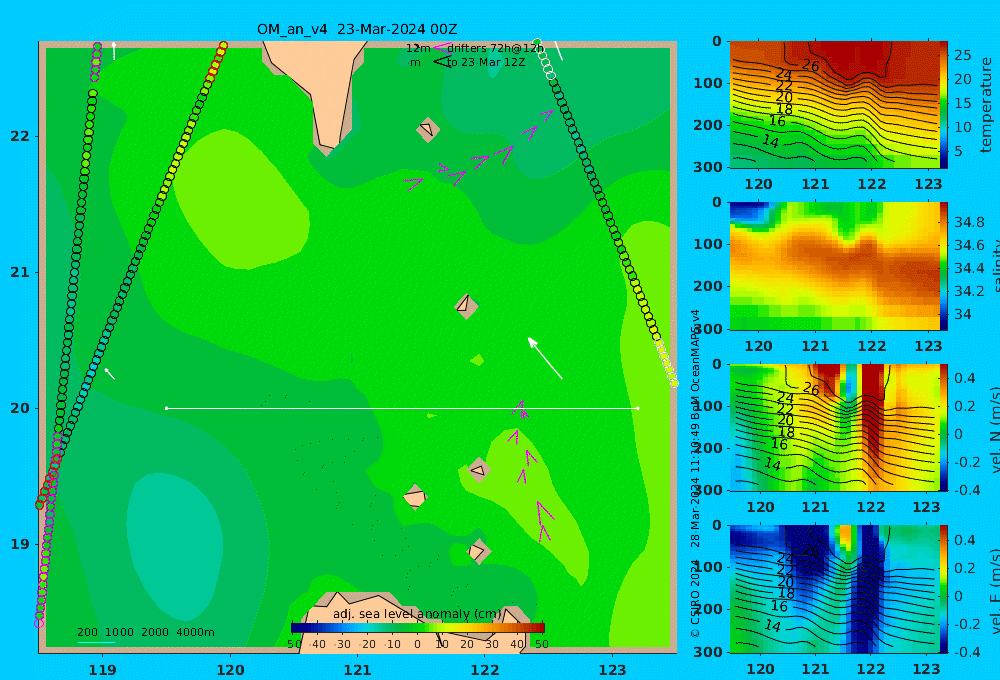Screen dimensions: 1000x680
Task: Click the 'to 23 Mar 12Z' legend text
Action: point(485,63)
